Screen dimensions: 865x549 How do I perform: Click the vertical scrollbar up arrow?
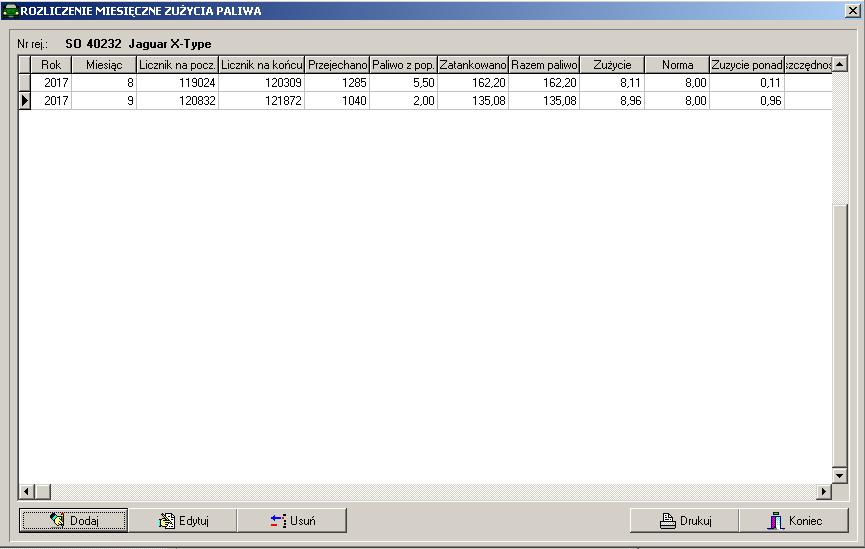[840, 64]
